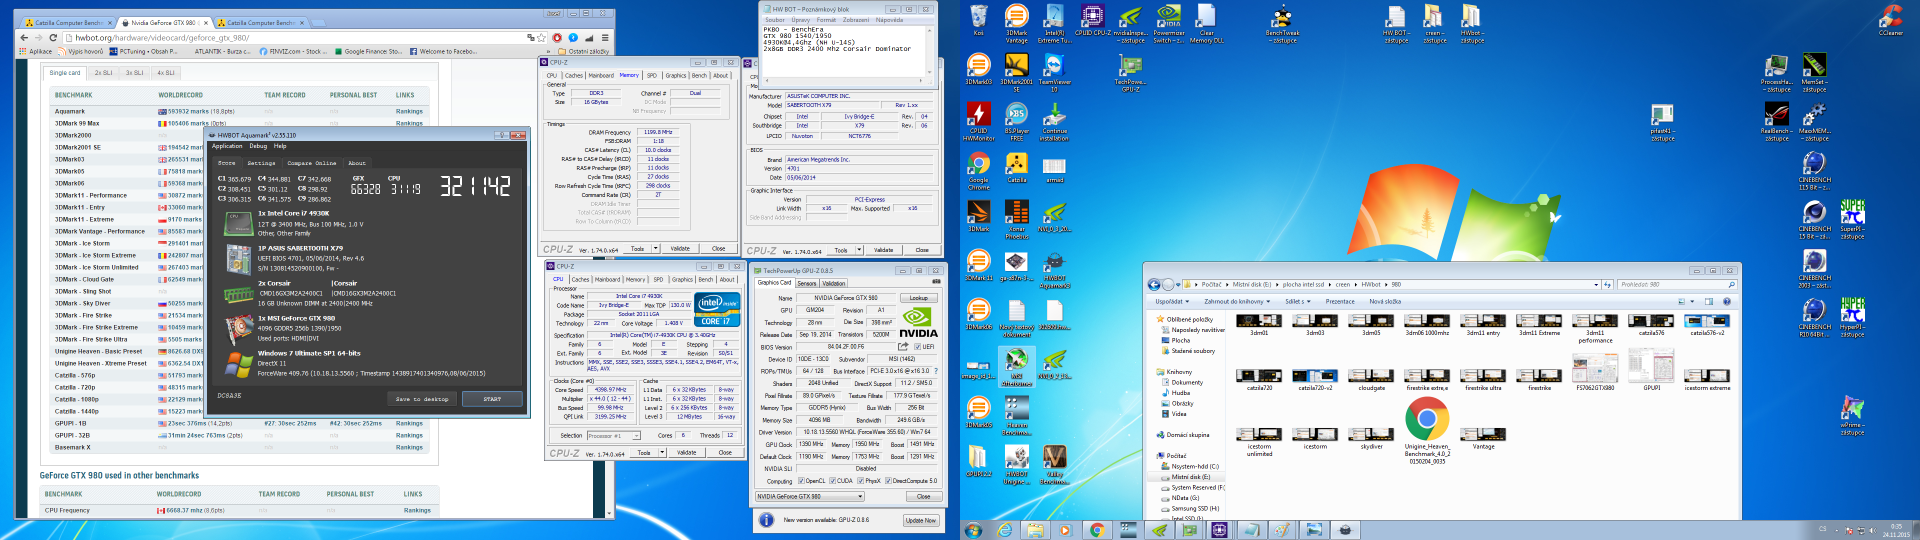This screenshot has height=540, width=1920.
Task: Open the NVIDIA GeForce GTX 980 card dropdown
Action: 810,496
